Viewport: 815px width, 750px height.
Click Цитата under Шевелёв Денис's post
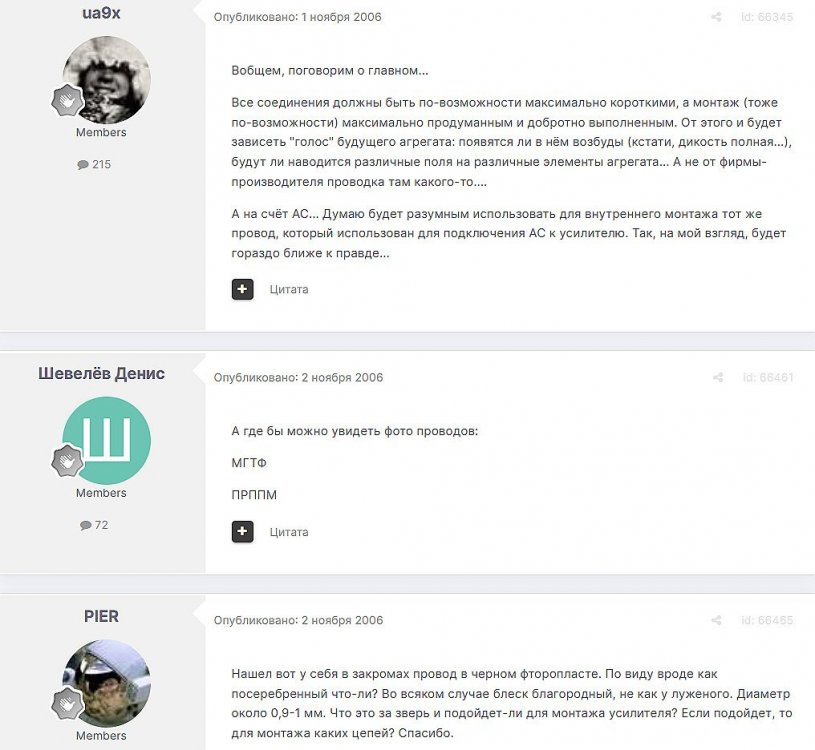(289, 532)
